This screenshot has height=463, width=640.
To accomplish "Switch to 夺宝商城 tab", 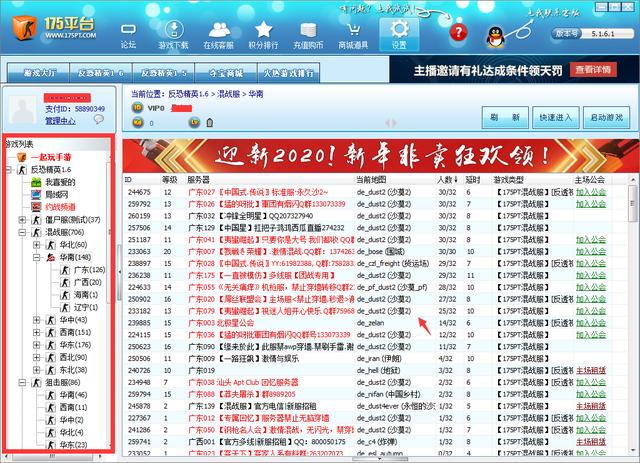I will coord(226,73).
